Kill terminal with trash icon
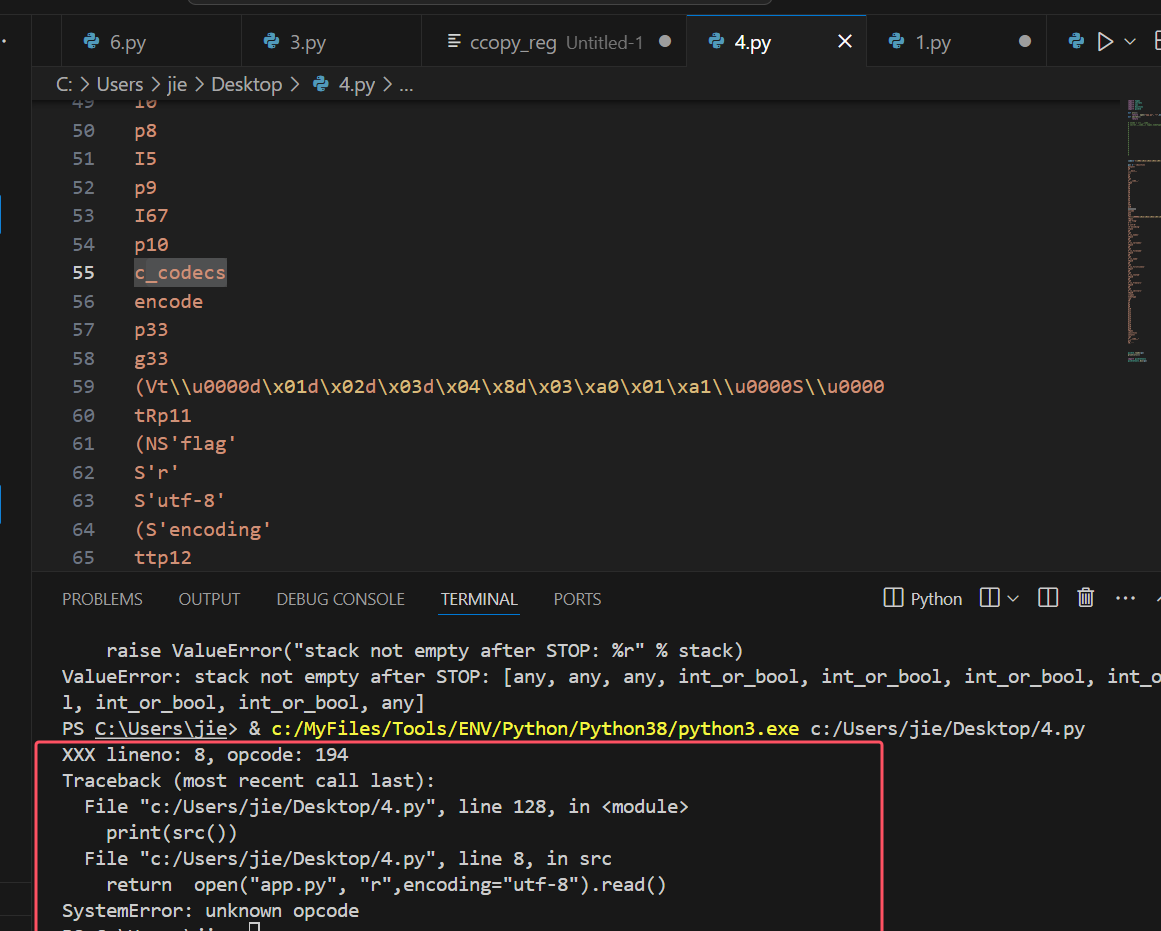The height and width of the screenshot is (931, 1161). tap(1085, 598)
